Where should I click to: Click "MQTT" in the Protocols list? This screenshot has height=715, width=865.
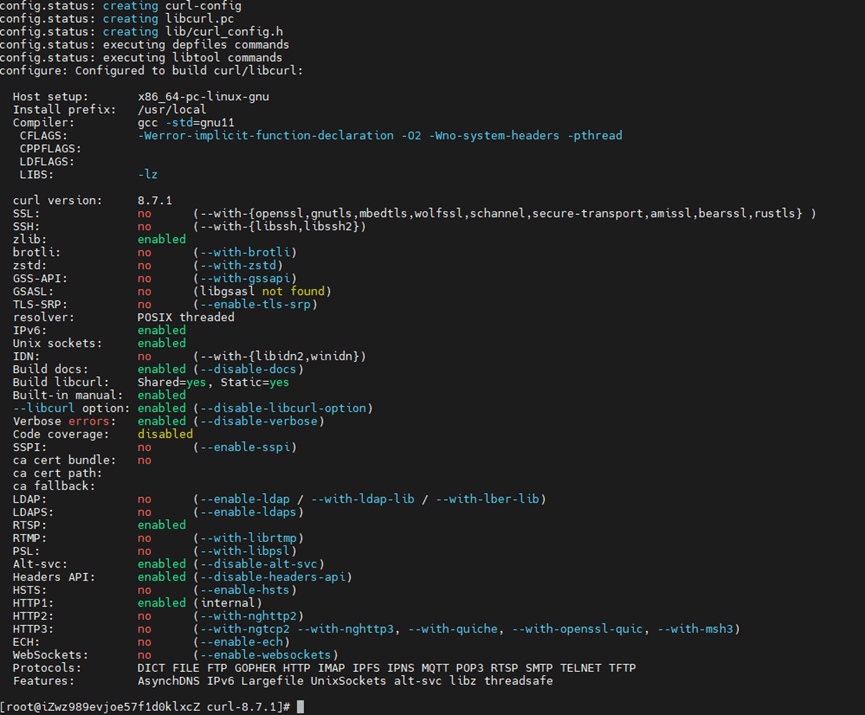click(435, 668)
